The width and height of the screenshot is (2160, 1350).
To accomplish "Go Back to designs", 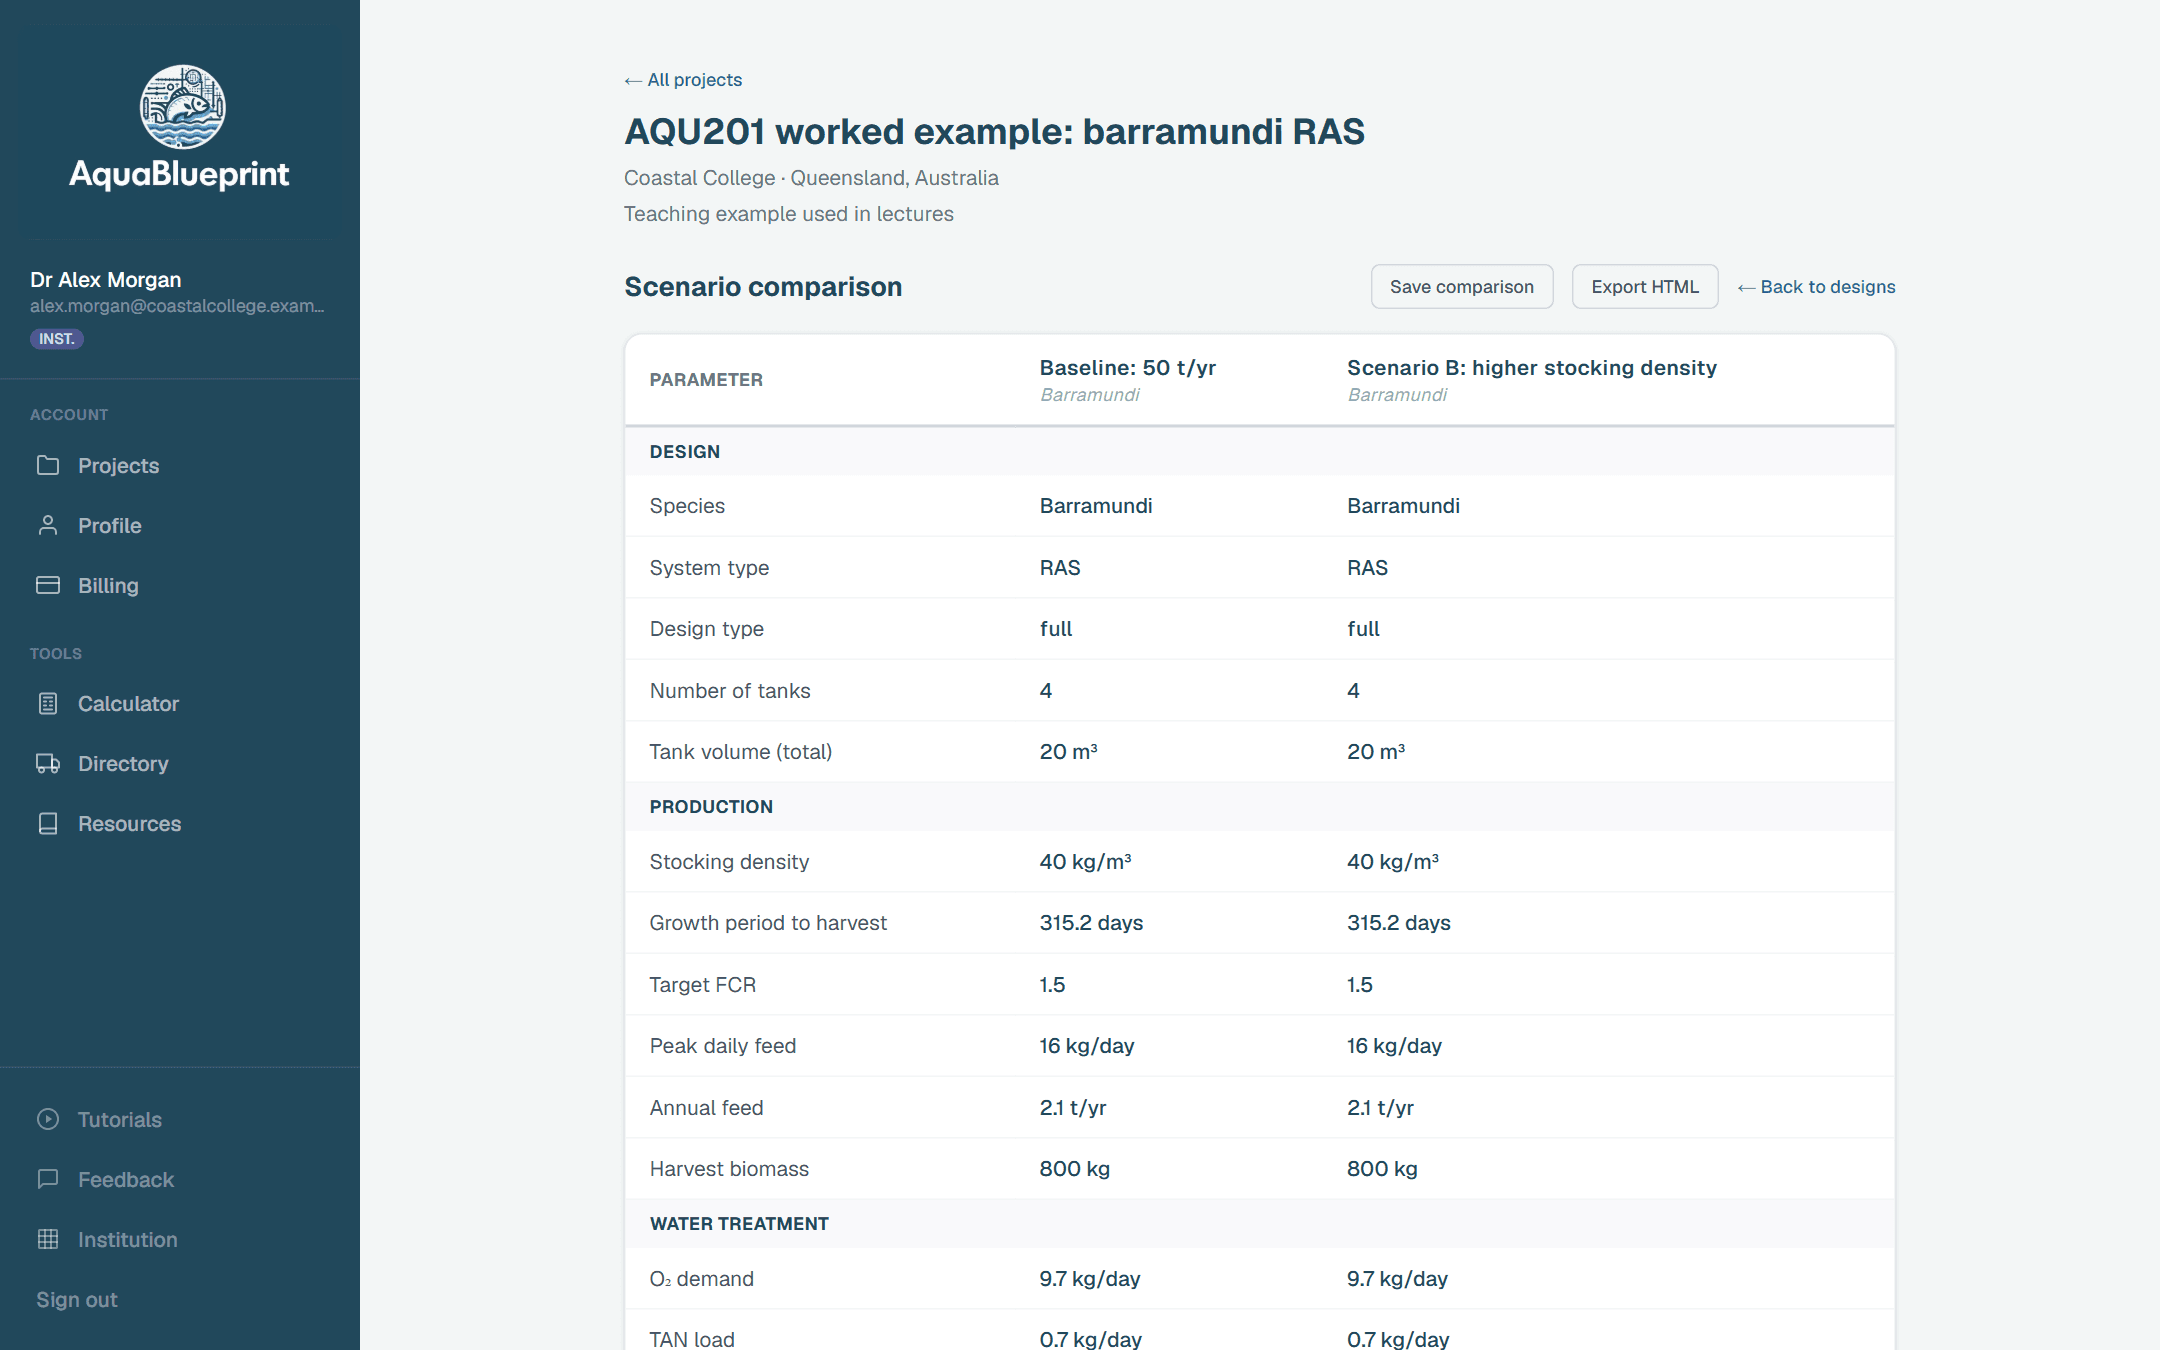I will coord(1816,287).
